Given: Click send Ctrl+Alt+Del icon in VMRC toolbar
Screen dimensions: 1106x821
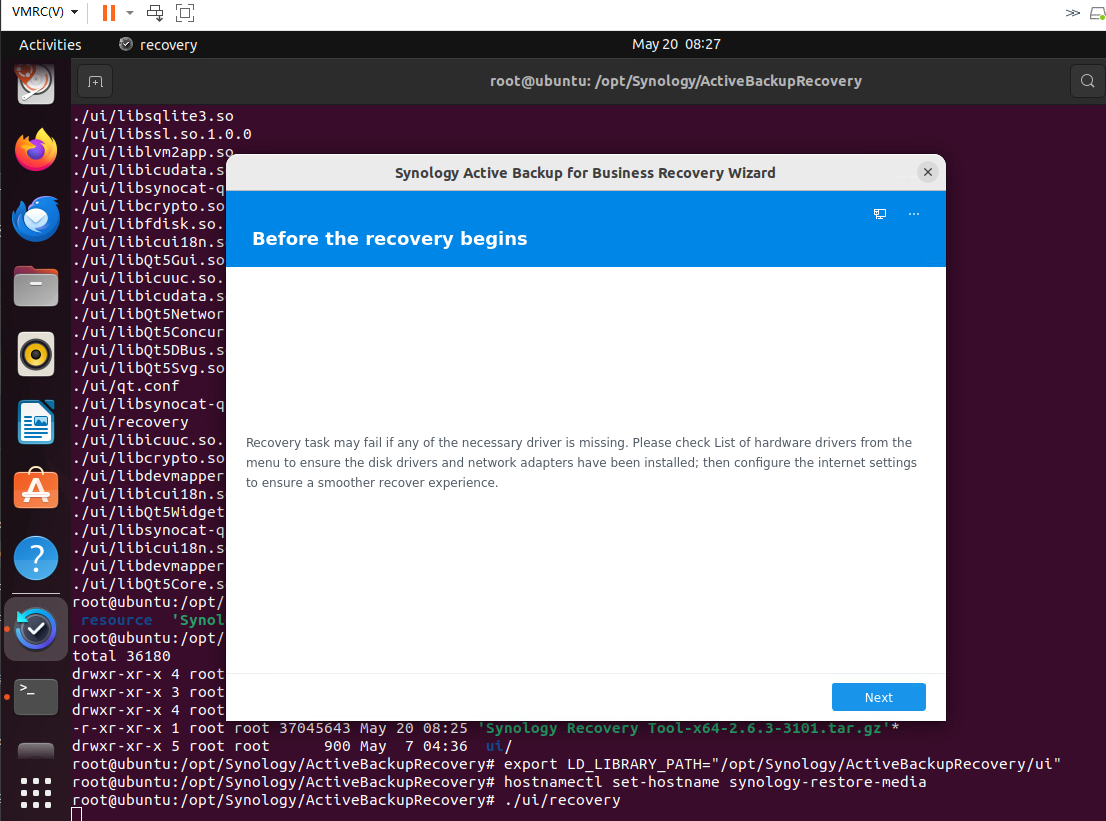Looking at the screenshot, I should (155, 13).
